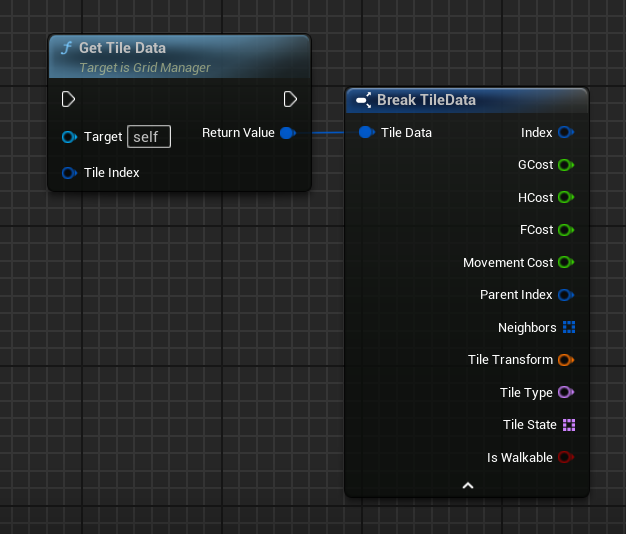Click the Index output pin
This screenshot has width=626, height=534.
pyautogui.click(x=565, y=132)
